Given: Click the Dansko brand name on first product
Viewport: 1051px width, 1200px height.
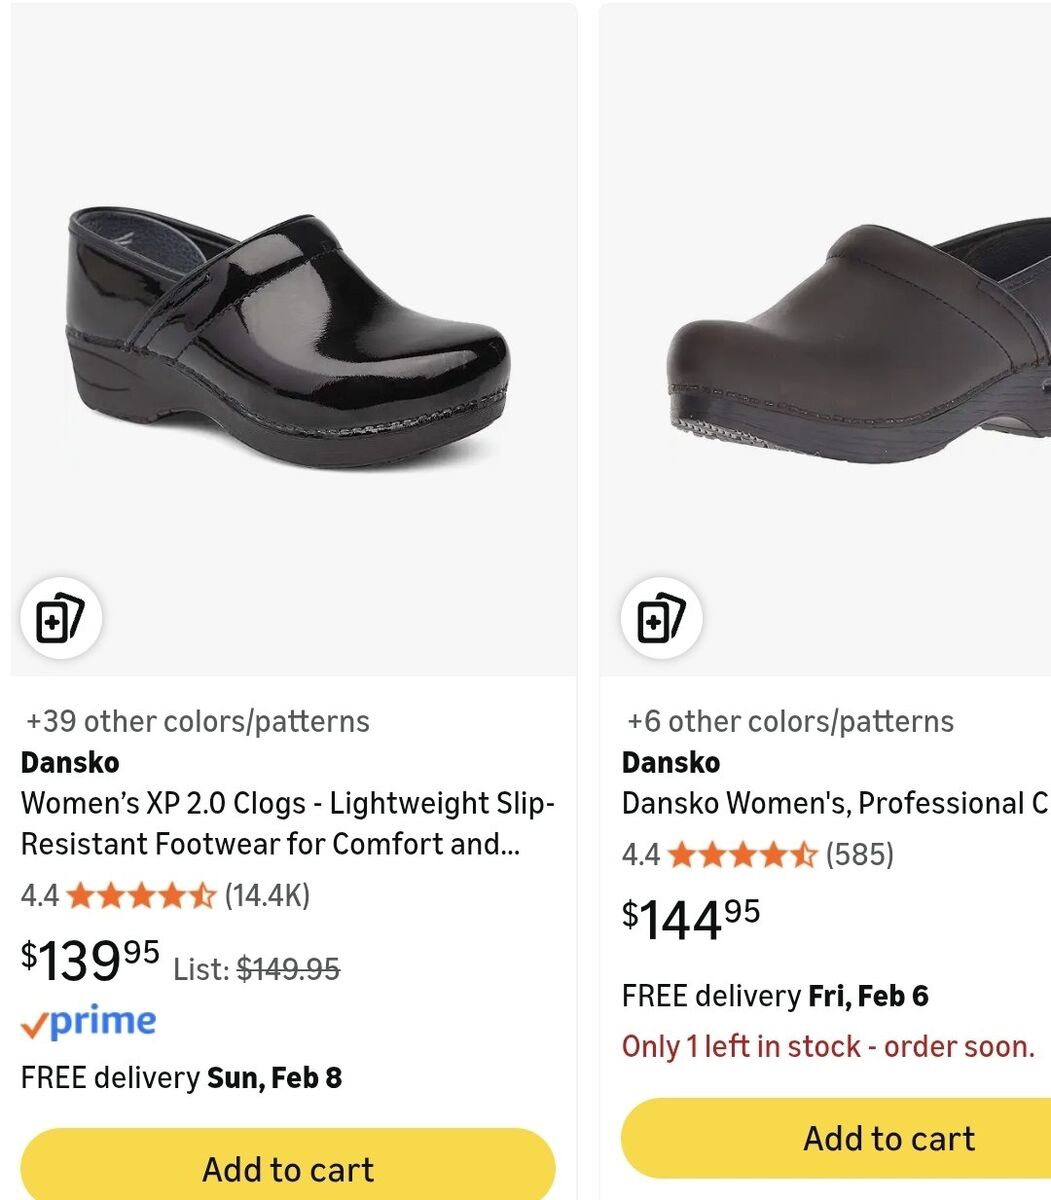Looking at the screenshot, I should (x=70, y=762).
